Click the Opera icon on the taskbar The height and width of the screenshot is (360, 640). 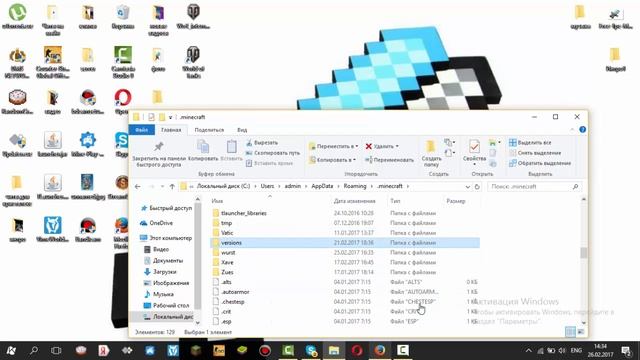(x=357, y=350)
